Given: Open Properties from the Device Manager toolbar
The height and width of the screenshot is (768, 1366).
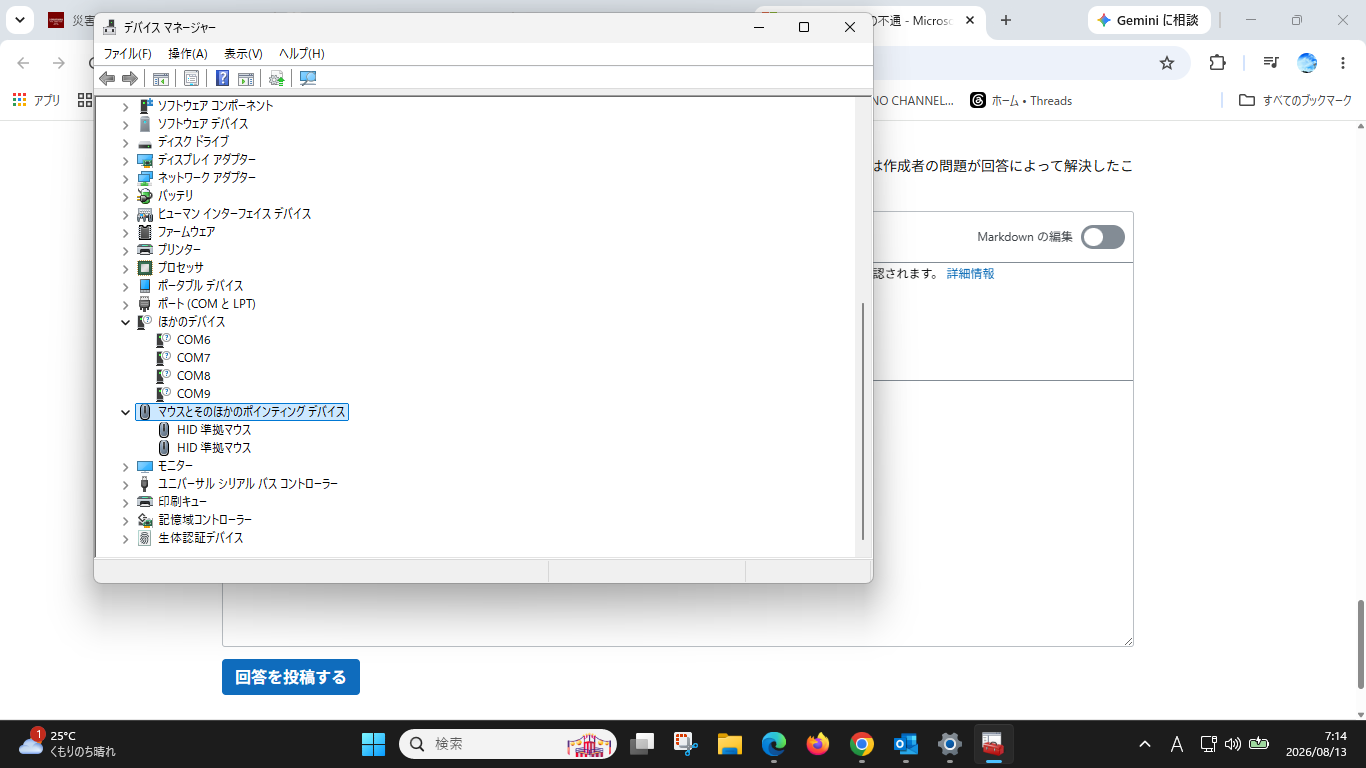Looking at the screenshot, I should 191,78.
